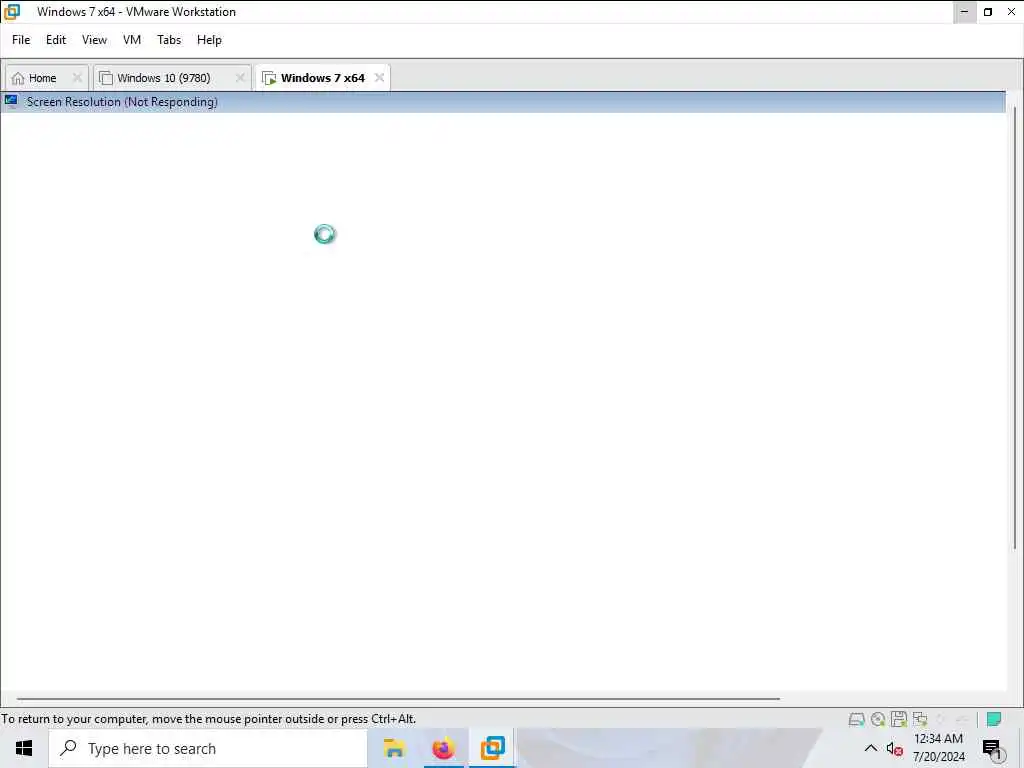Open the notification center icon

(993, 749)
